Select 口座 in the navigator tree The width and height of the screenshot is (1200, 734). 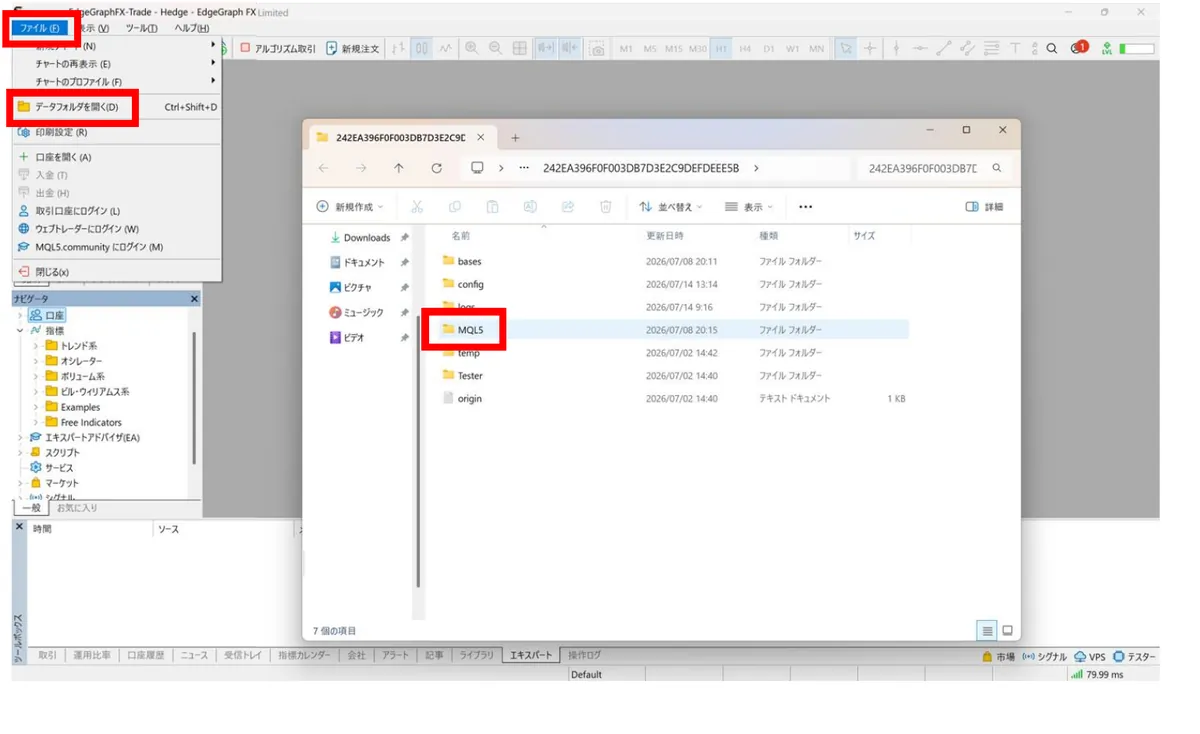pyautogui.click(x=48, y=315)
